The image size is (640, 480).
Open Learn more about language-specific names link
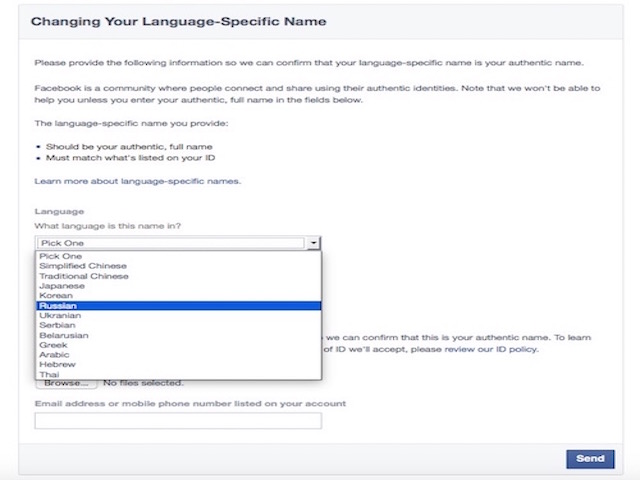pyautogui.click(x=138, y=181)
